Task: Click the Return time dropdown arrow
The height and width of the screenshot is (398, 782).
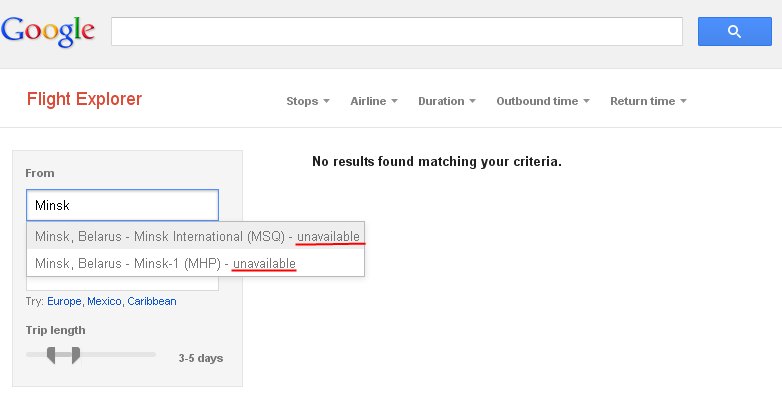Action: (x=683, y=101)
